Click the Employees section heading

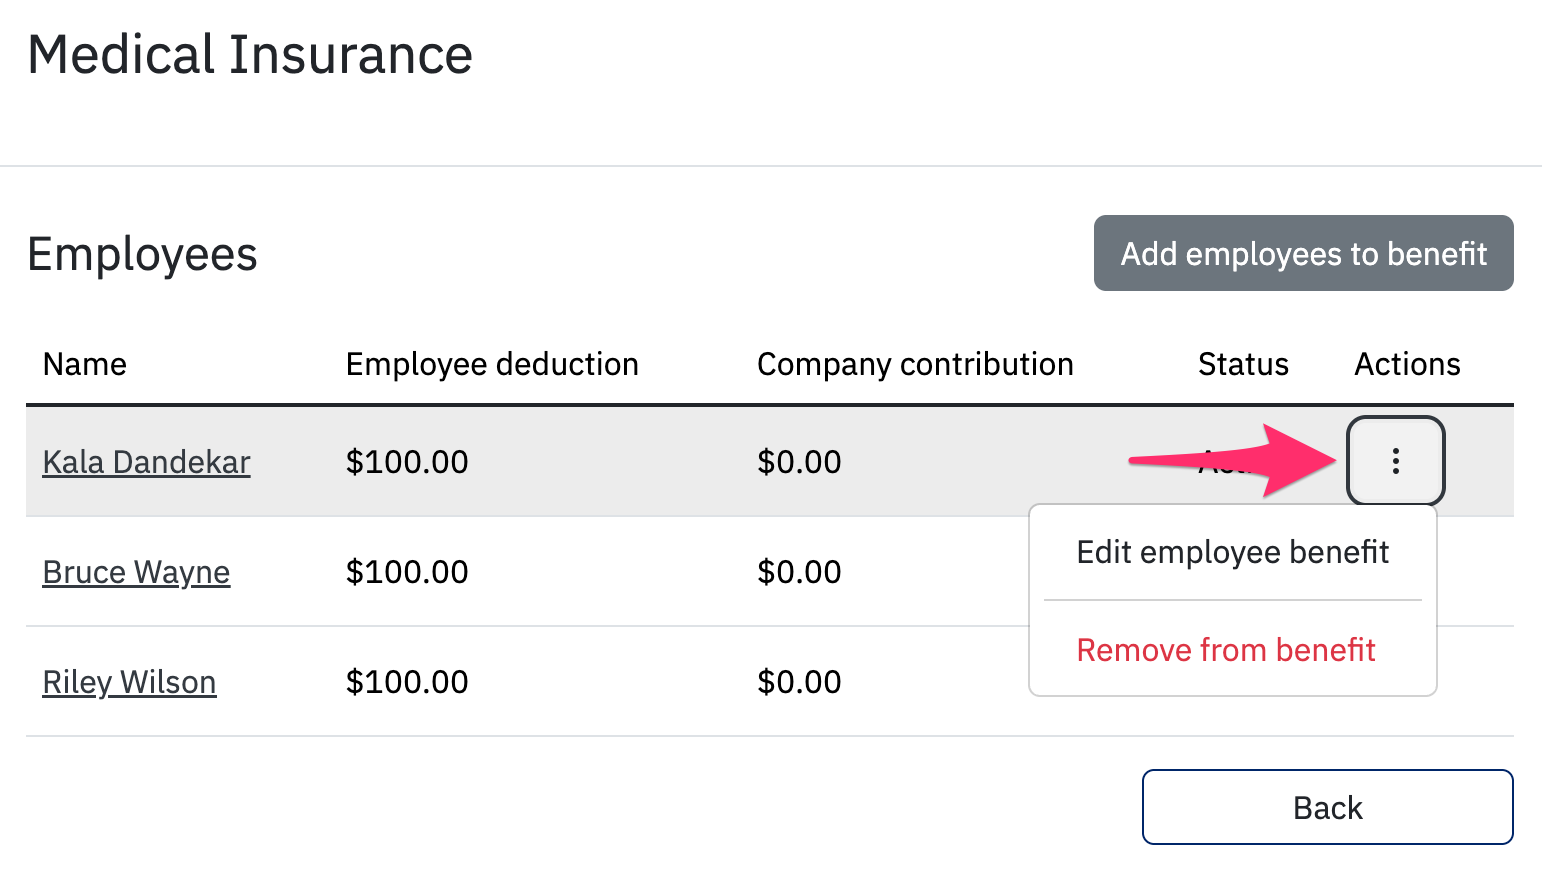[142, 254]
